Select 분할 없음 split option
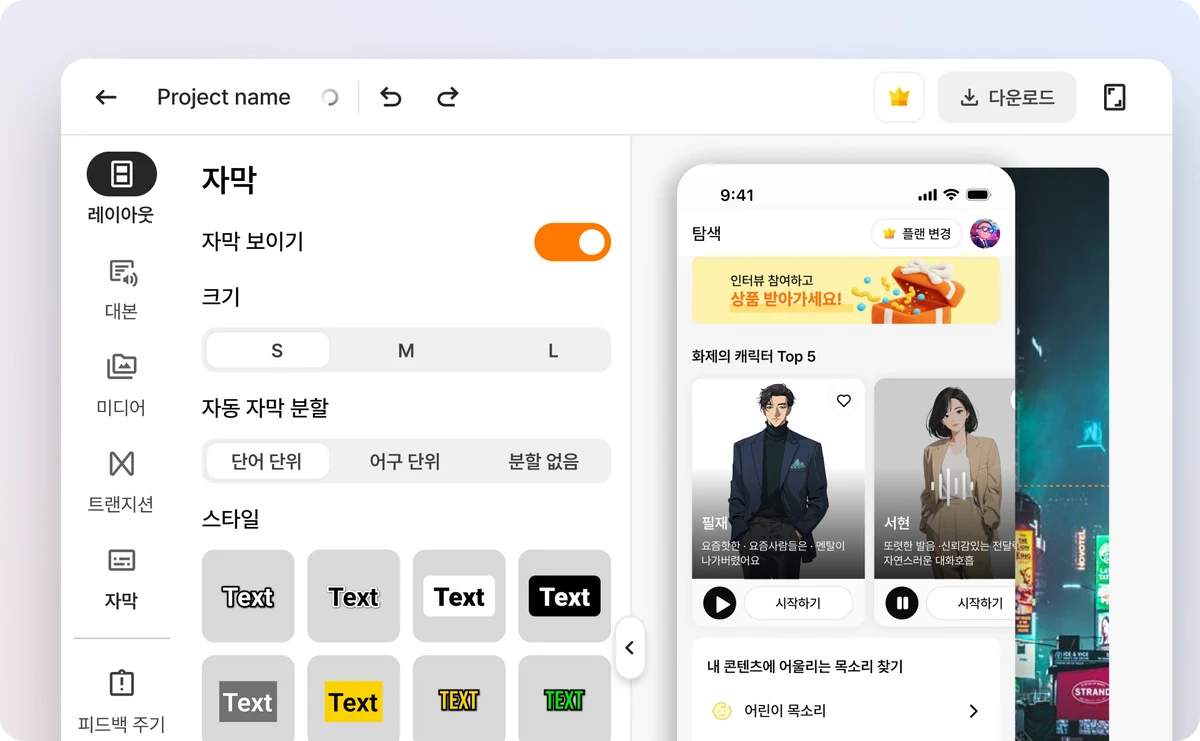Viewport: 1200px width, 741px height. click(x=543, y=462)
